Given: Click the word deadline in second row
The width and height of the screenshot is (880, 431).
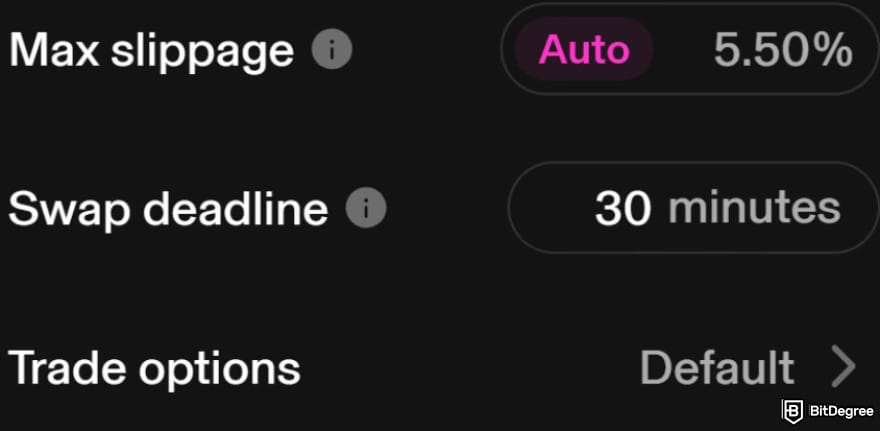Looking at the screenshot, I should [236, 208].
